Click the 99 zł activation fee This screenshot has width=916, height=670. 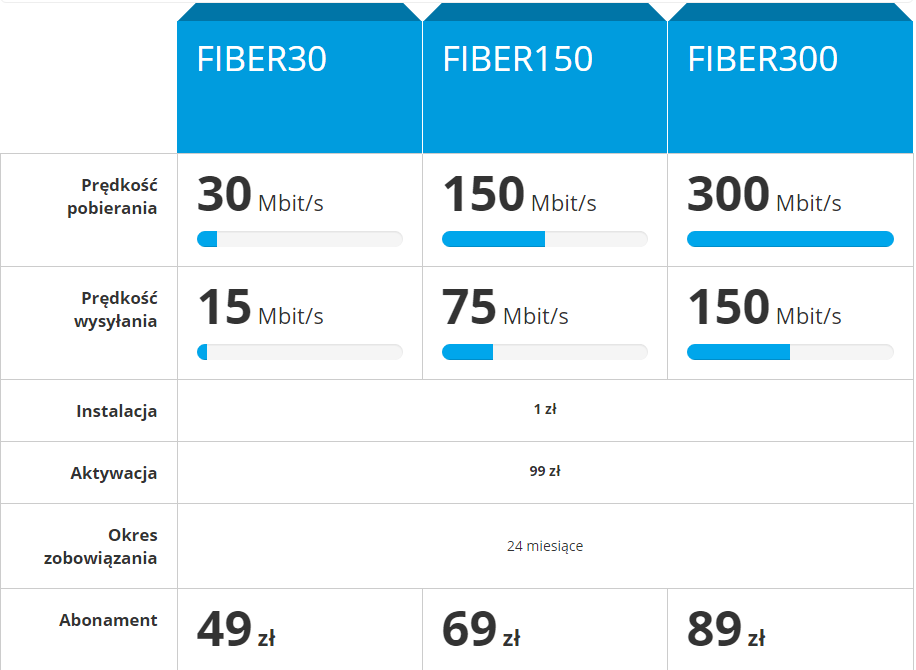(545, 471)
